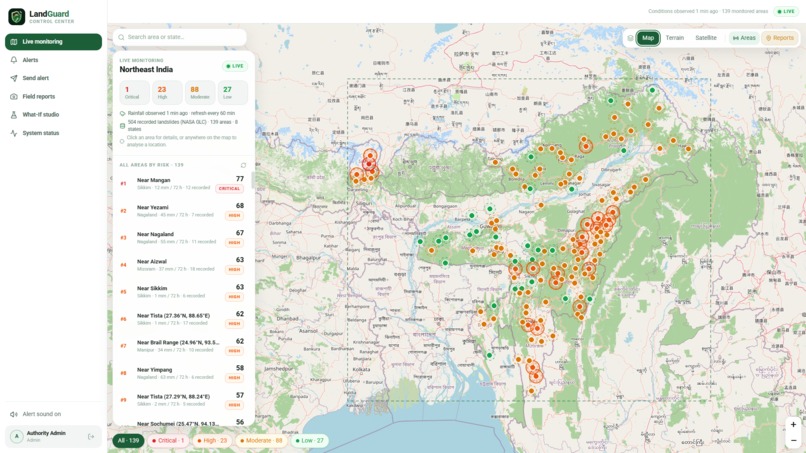This screenshot has height=453, width=806.
Task: Click the top-right LIVE status badge
Action: [x=786, y=11]
